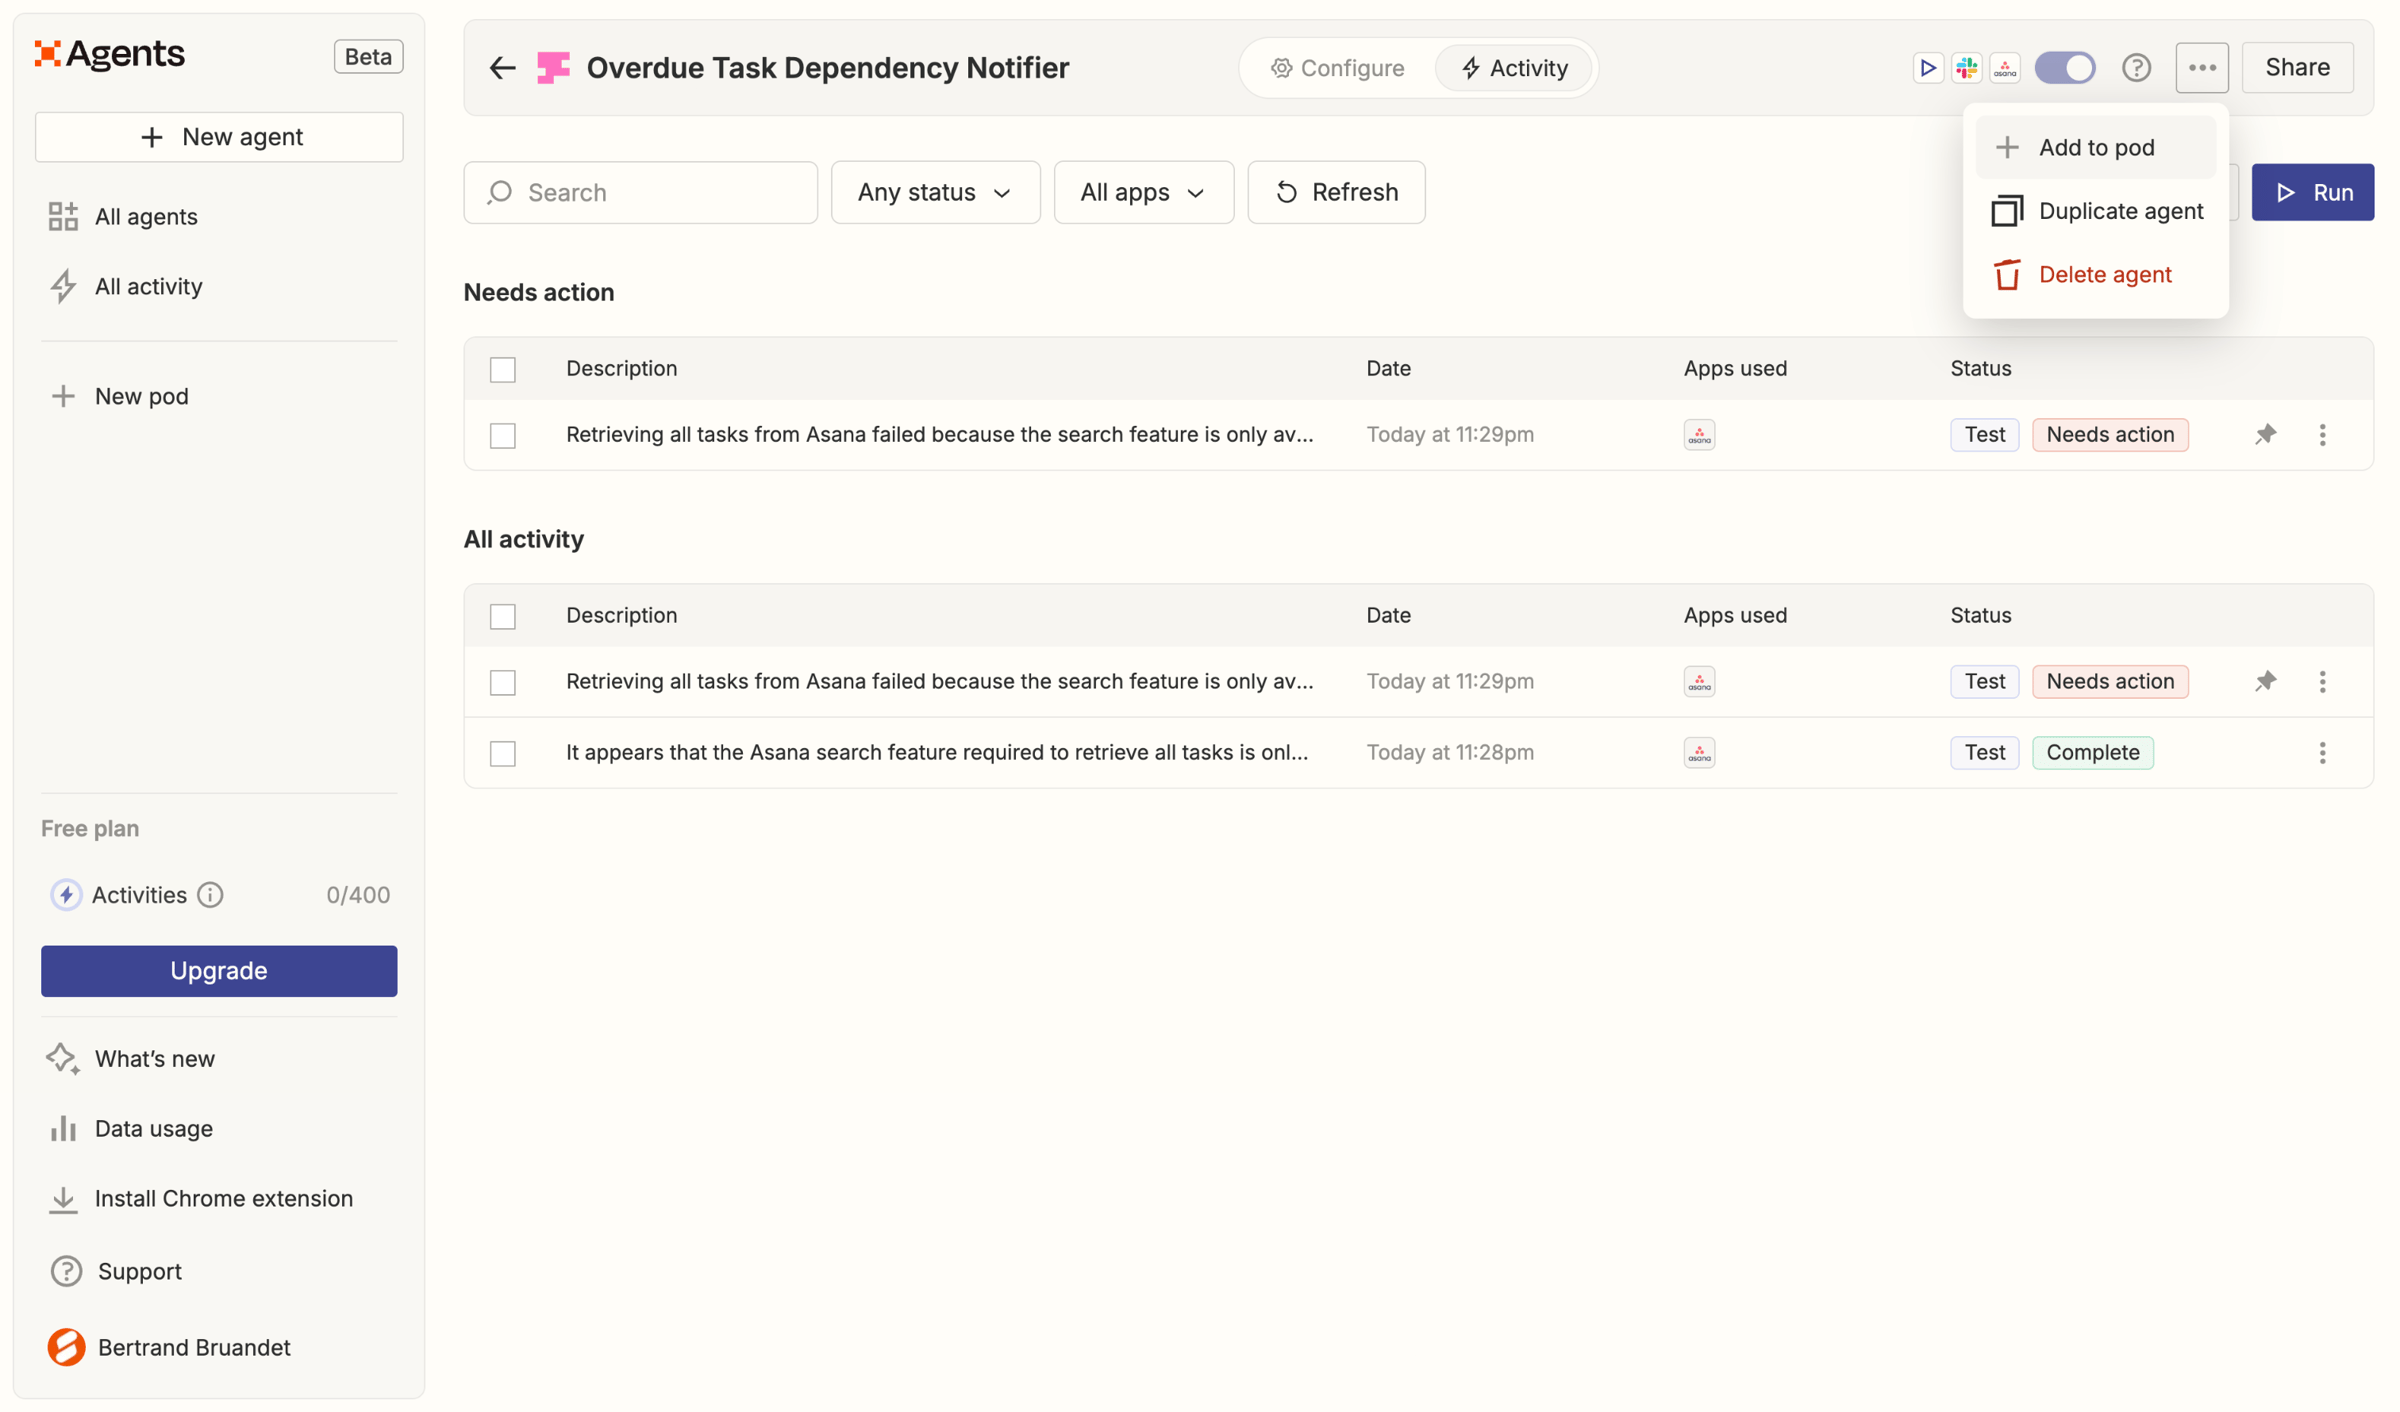Click Bertrand Bruandet profile avatar
The width and height of the screenshot is (2400, 1412).
click(66, 1348)
